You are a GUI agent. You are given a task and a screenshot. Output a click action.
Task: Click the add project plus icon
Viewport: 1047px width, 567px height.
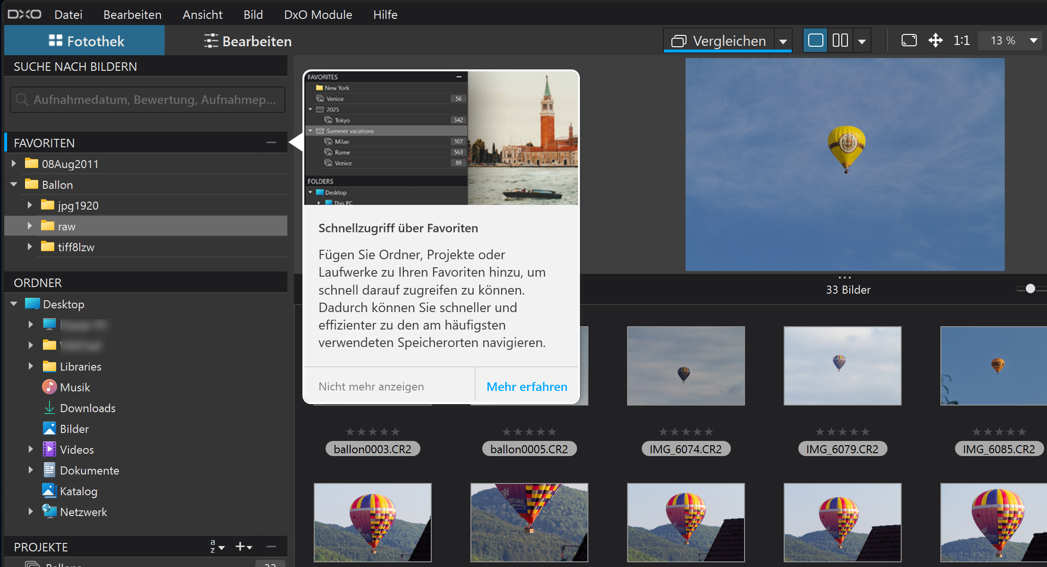pyautogui.click(x=243, y=547)
